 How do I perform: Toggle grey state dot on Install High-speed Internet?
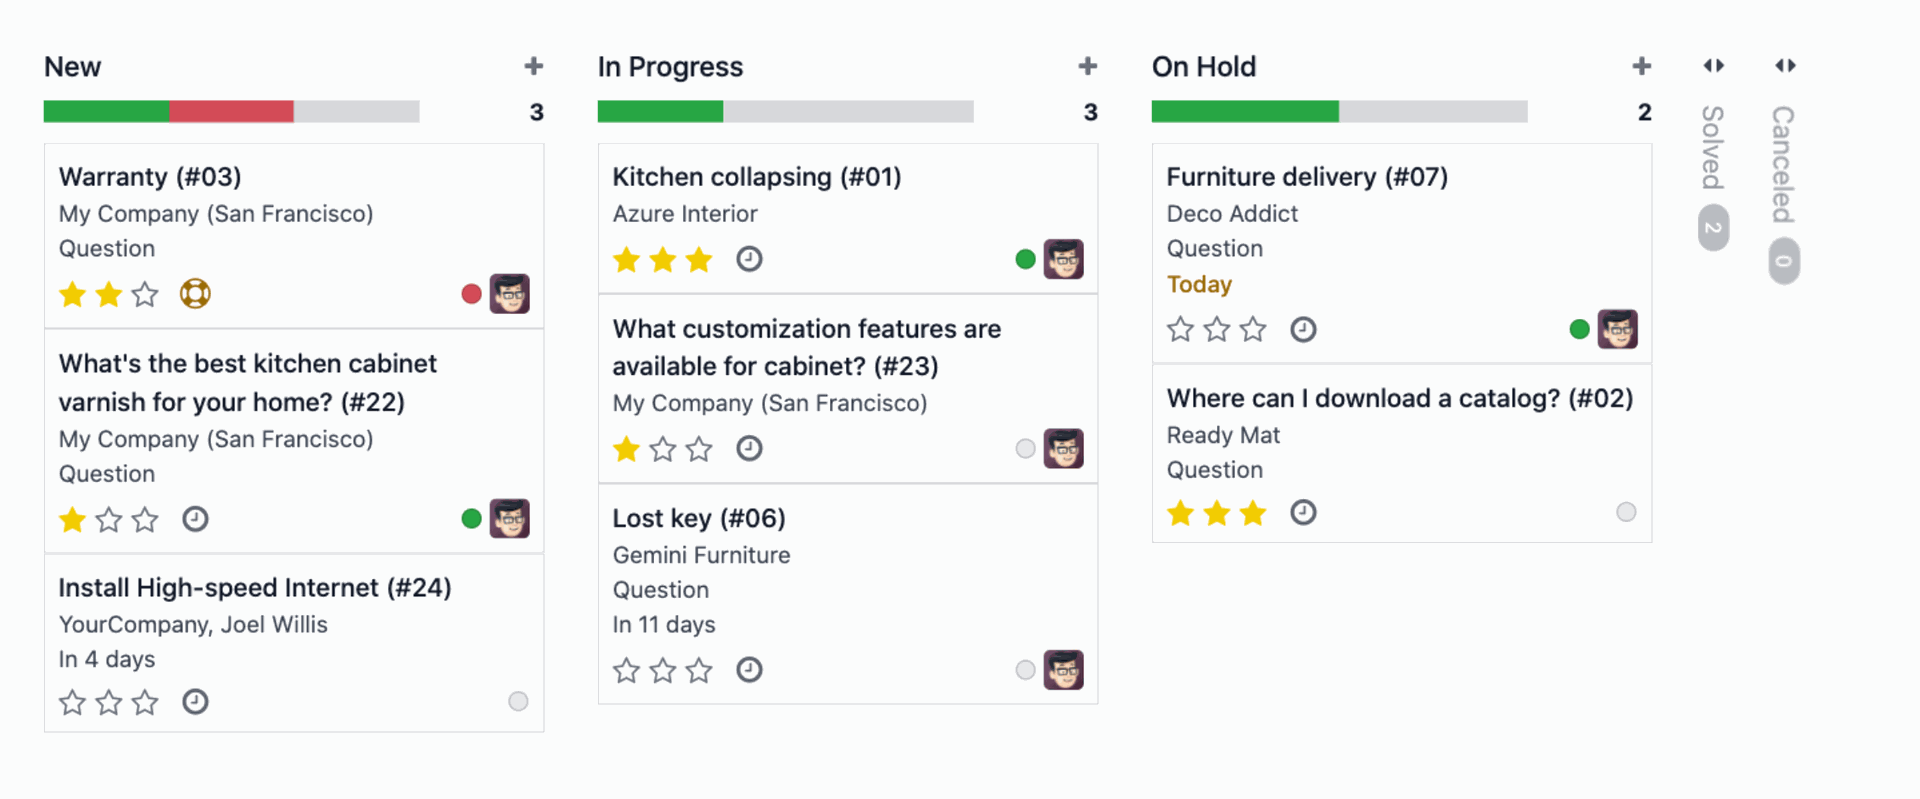pos(518,701)
